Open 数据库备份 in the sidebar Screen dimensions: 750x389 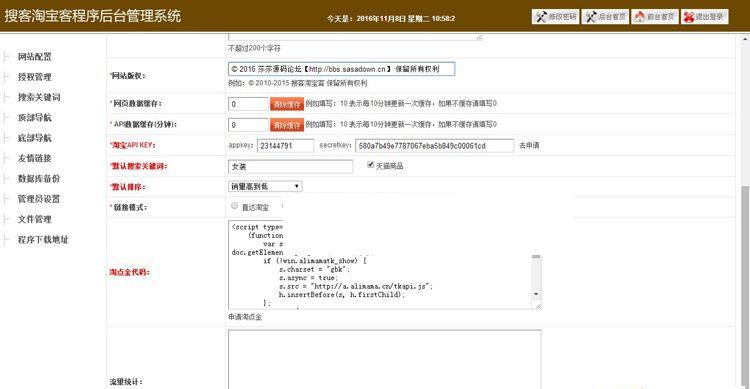coord(39,178)
